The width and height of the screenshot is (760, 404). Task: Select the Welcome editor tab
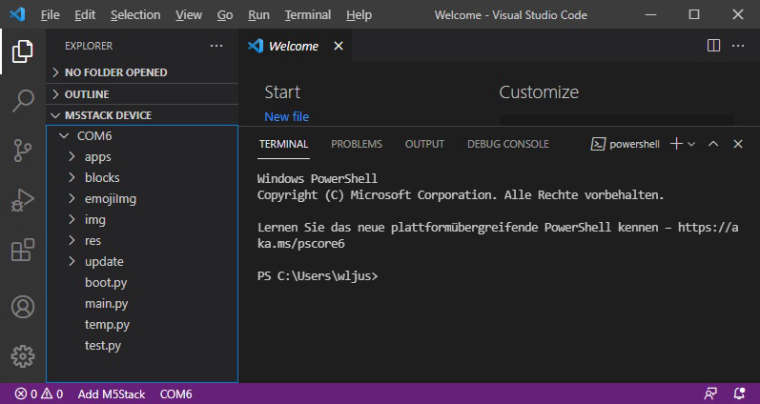(296, 46)
